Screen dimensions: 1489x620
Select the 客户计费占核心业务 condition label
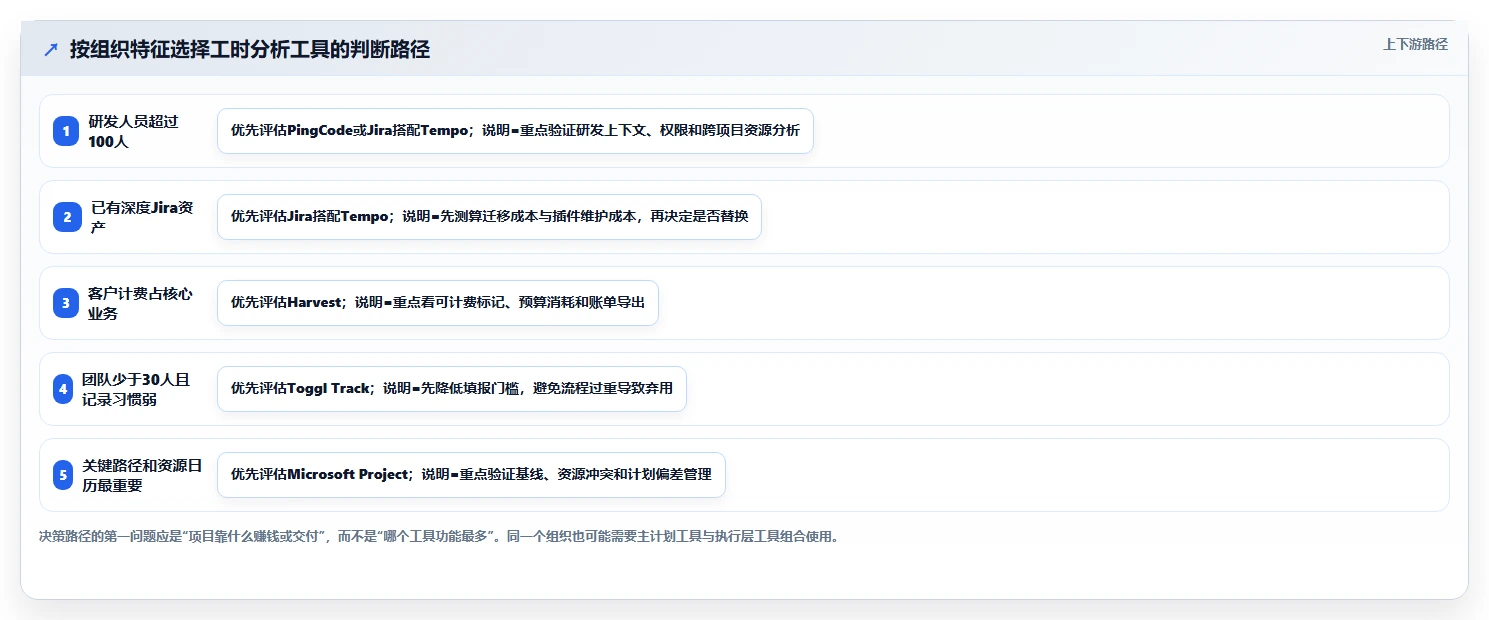(140, 303)
